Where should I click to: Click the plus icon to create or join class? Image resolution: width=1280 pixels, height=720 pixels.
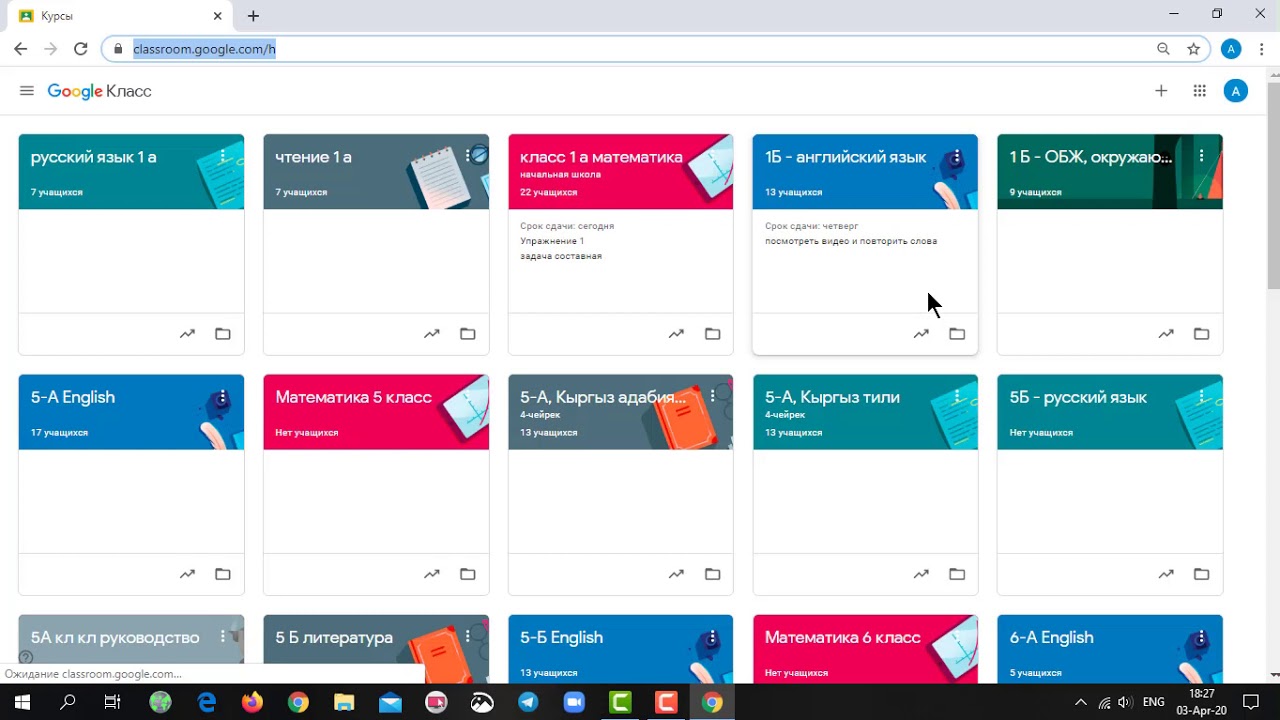[x=1161, y=91]
